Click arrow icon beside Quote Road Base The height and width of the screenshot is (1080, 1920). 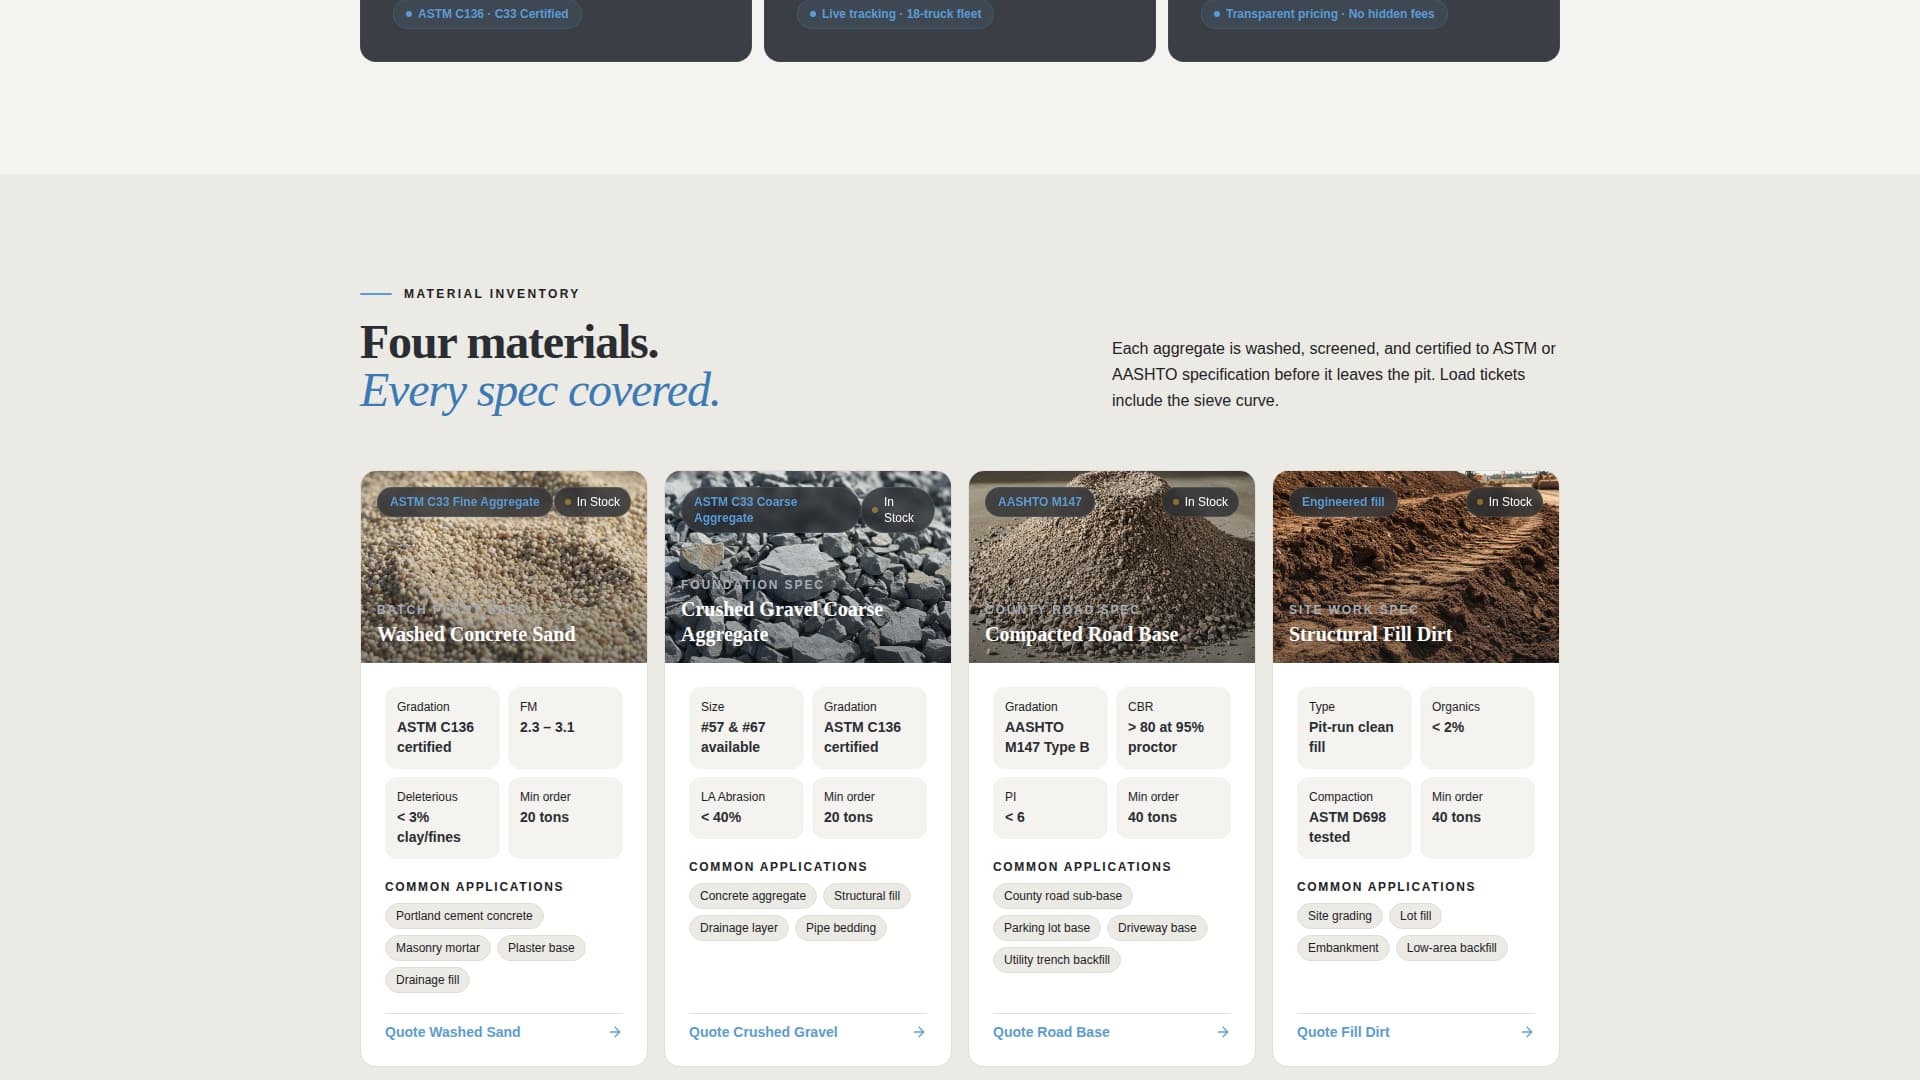(1223, 1032)
